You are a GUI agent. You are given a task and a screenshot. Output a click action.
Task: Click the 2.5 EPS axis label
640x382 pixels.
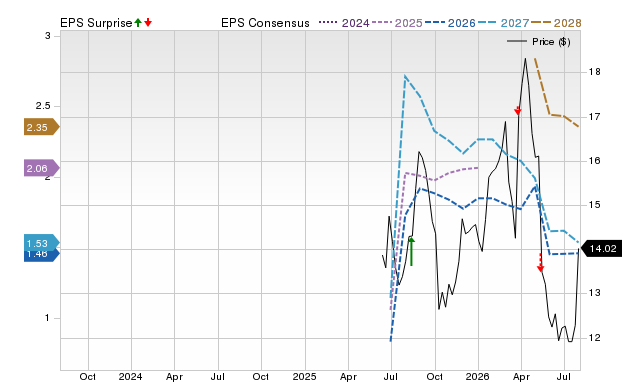pos(43,106)
